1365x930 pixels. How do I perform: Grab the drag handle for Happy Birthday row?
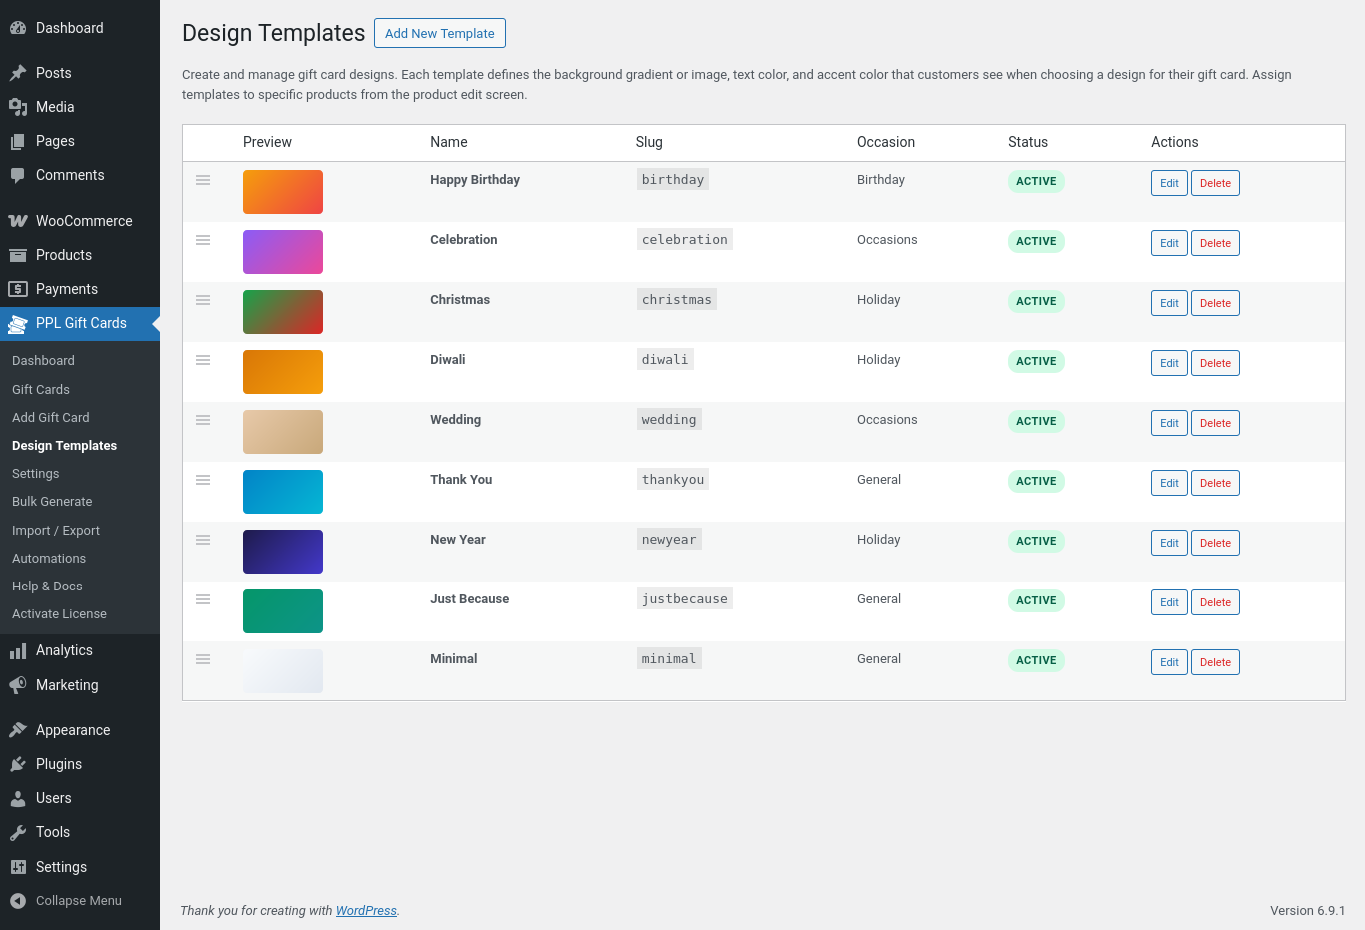click(x=203, y=180)
